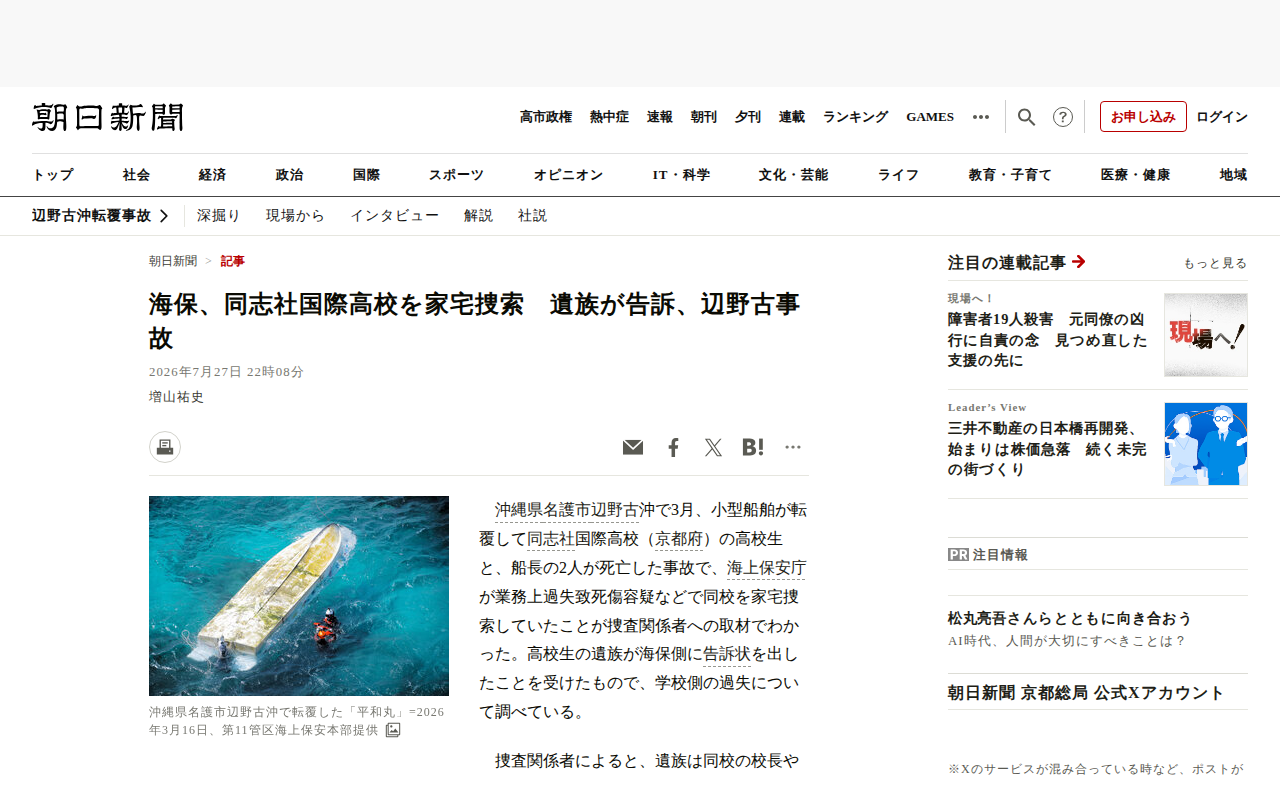Open the help question mark icon
This screenshot has height=800, width=1280.
pyautogui.click(x=1063, y=117)
